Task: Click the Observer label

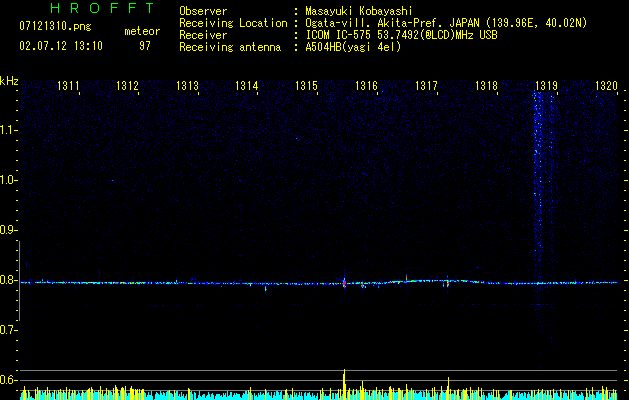Action: point(203,11)
